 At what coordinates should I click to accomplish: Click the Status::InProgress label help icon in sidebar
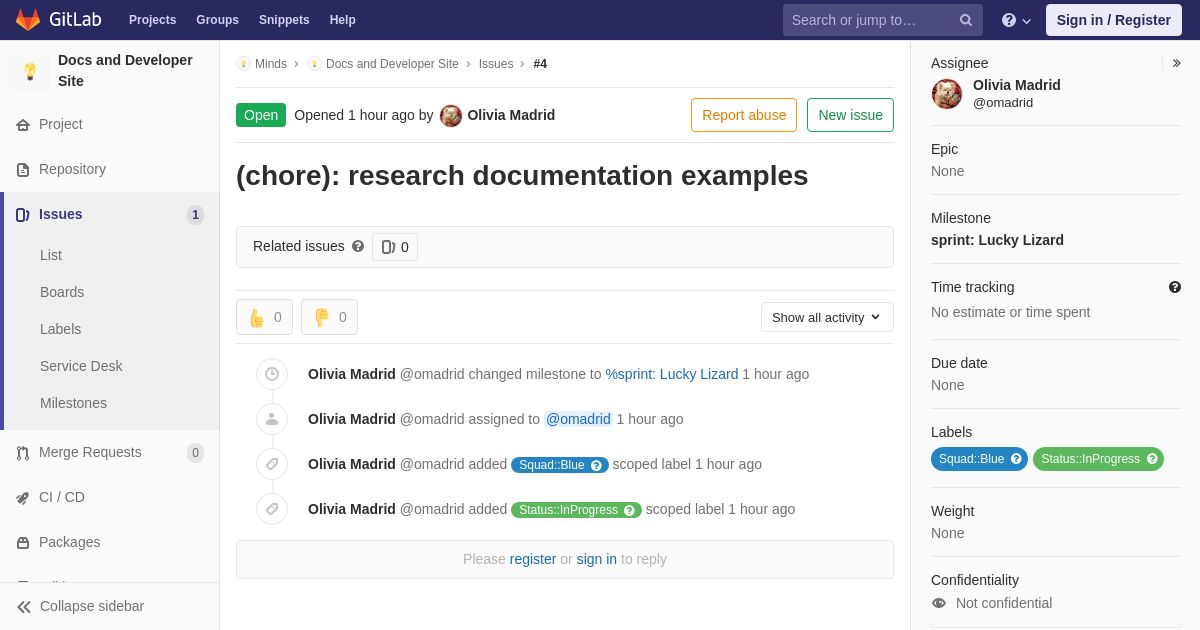[x=1152, y=459]
